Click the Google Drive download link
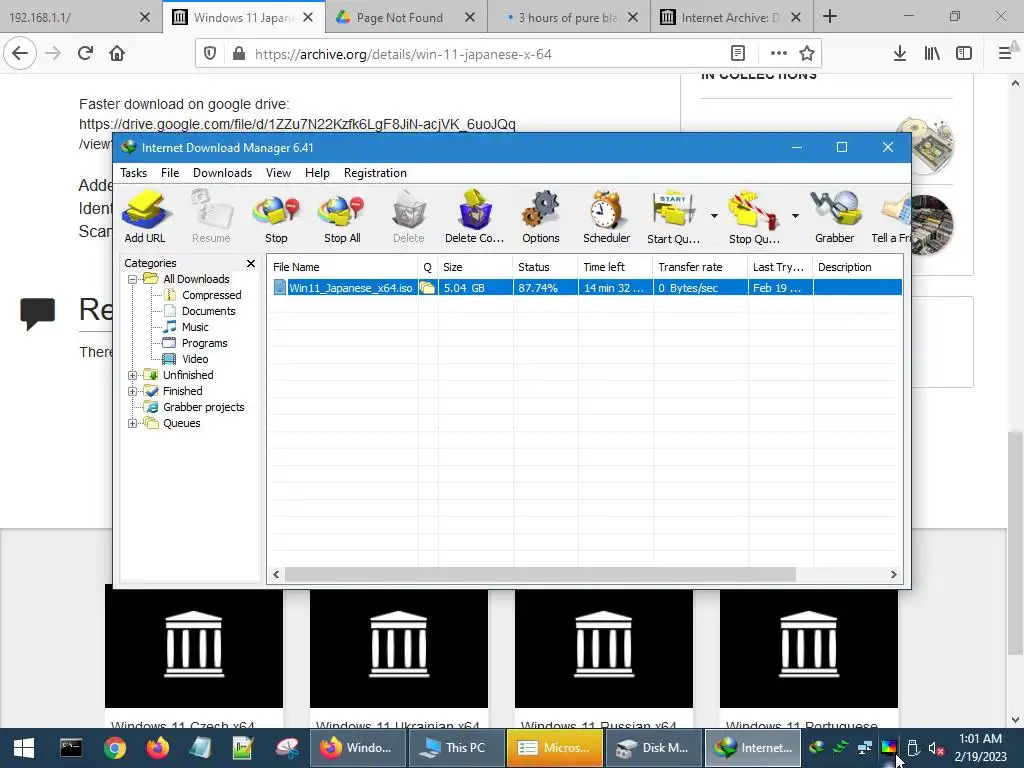 coord(297,124)
